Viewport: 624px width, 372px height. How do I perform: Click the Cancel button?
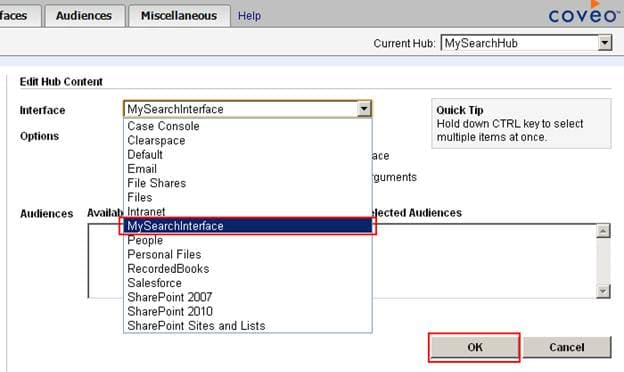pyautogui.click(x=567, y=347)
